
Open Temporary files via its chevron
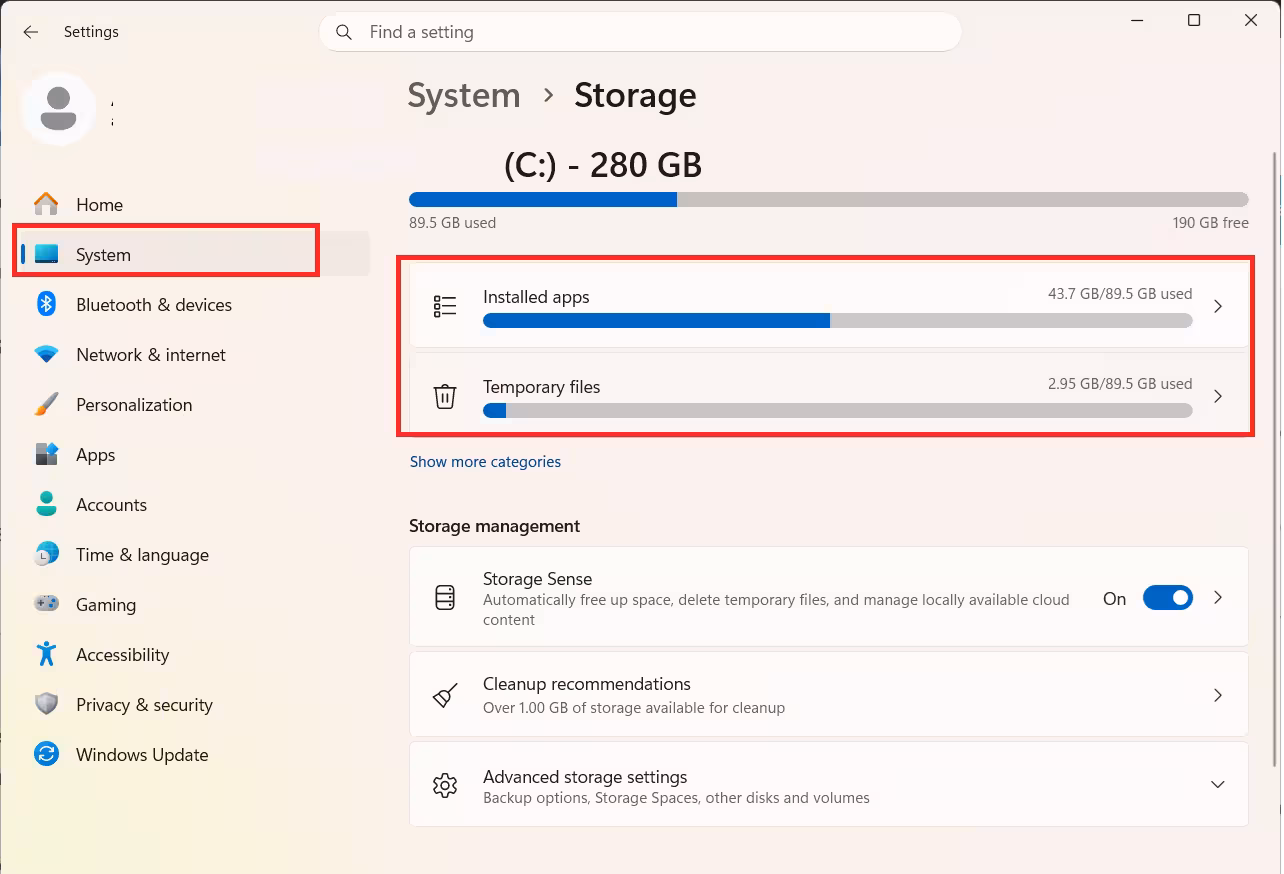pos(1218,396)
